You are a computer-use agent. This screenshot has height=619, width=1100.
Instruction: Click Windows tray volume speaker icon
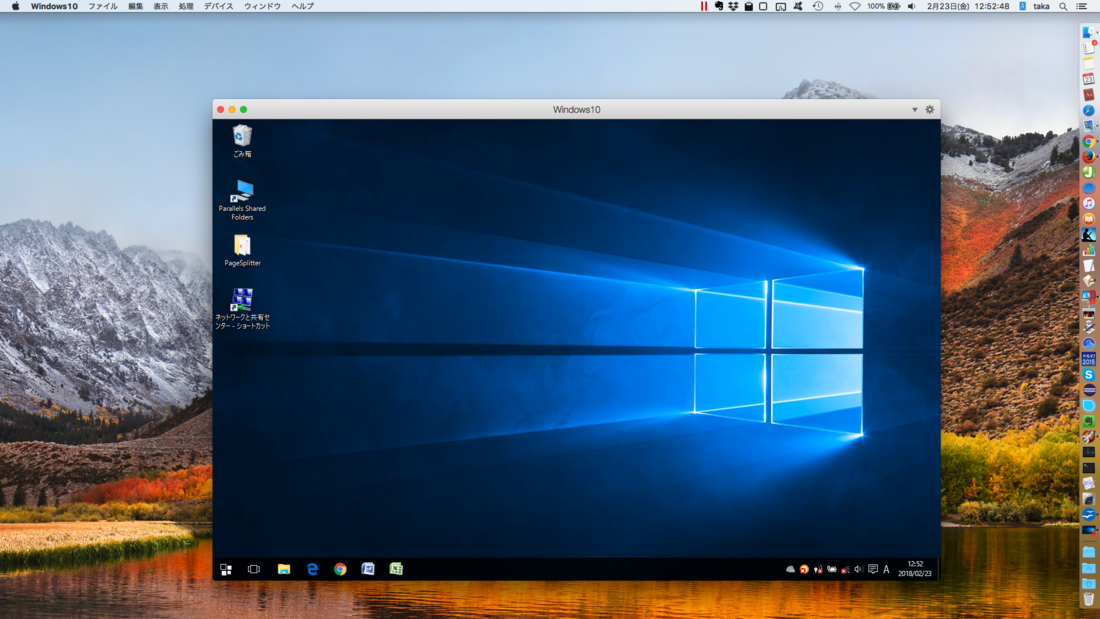point(859,569)
